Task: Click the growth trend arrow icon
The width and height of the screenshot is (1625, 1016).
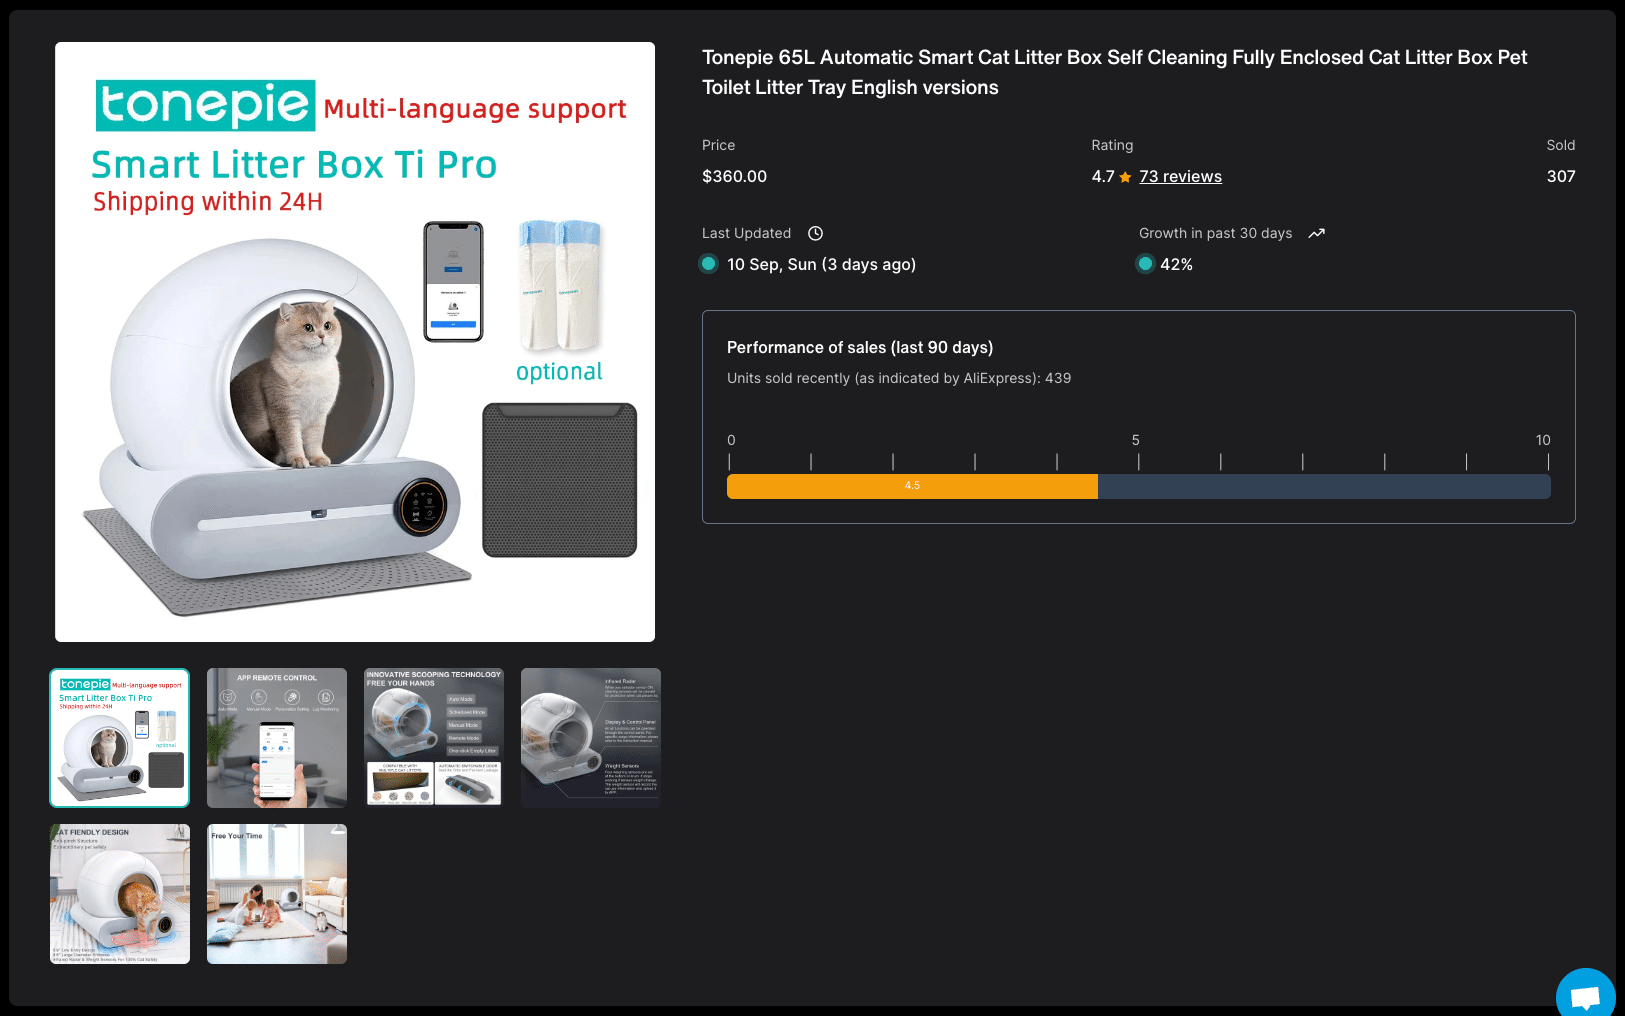Action: click(x=1316, y=233)
